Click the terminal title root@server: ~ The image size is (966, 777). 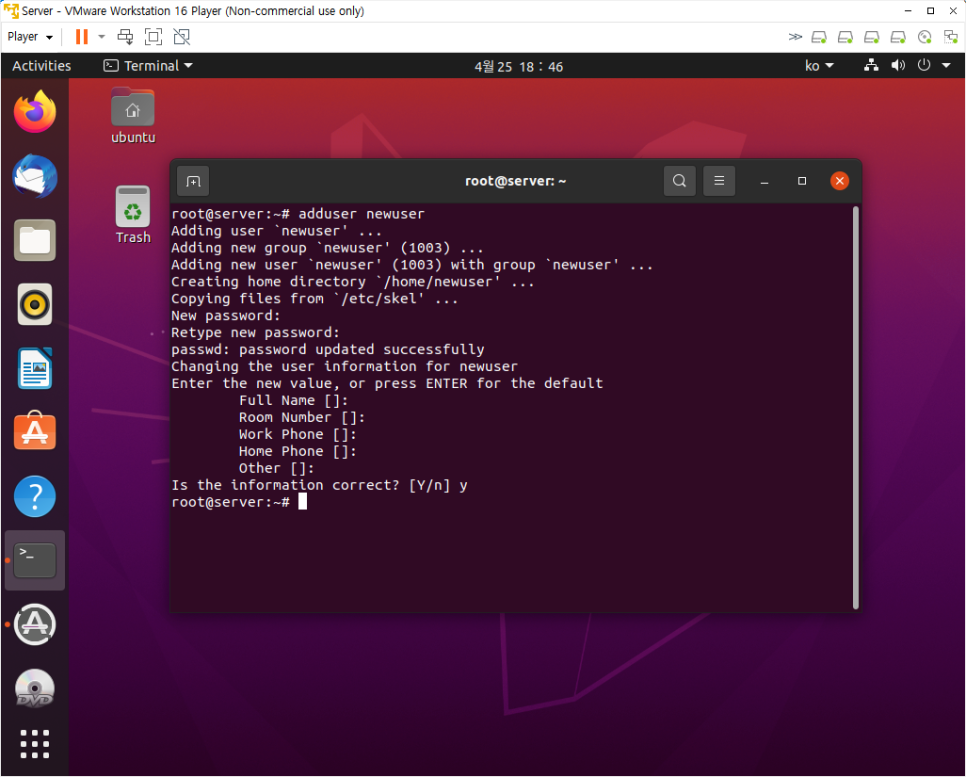pyautogui.click(x=515, y=181)
